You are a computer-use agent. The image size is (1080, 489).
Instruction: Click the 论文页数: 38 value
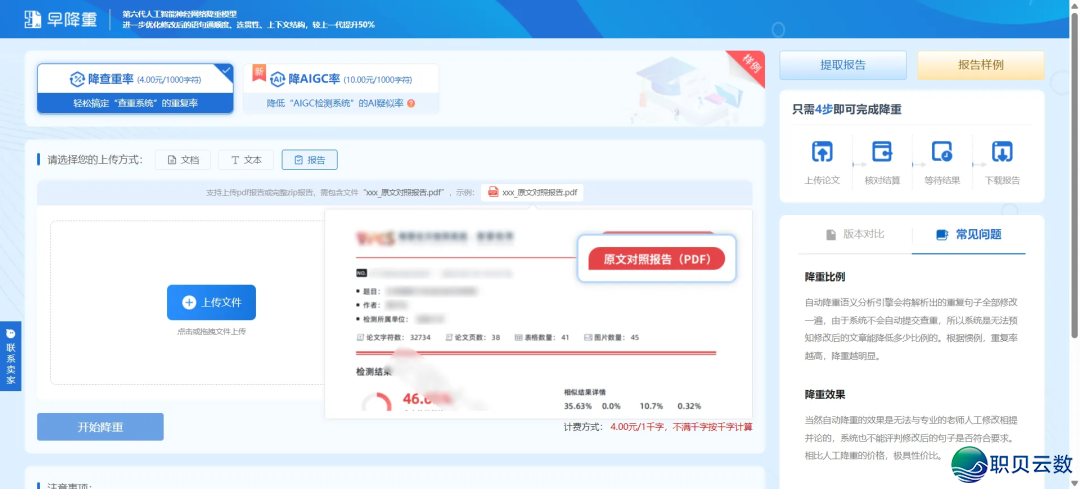473,337
